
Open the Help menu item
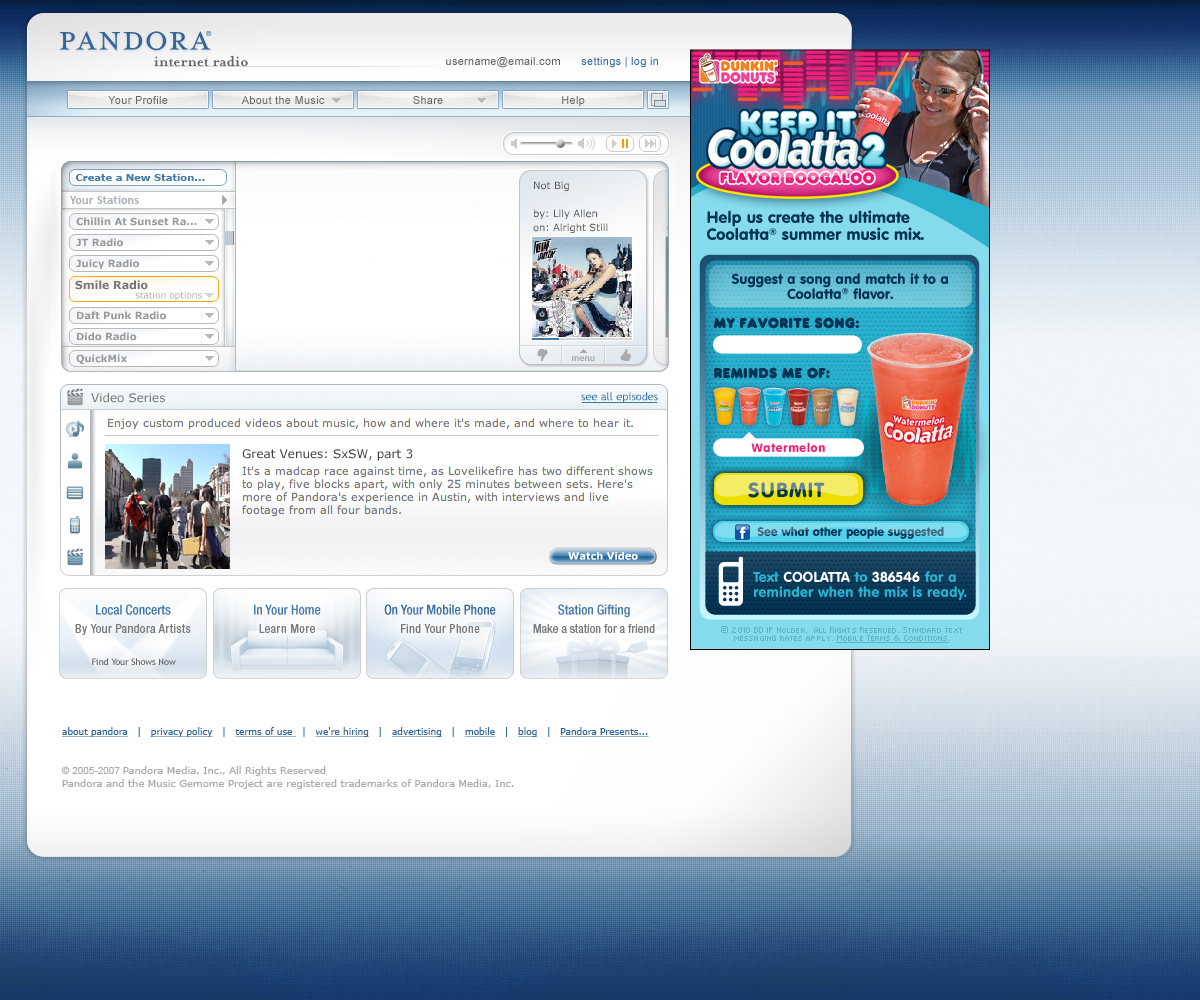coord(573,100)
